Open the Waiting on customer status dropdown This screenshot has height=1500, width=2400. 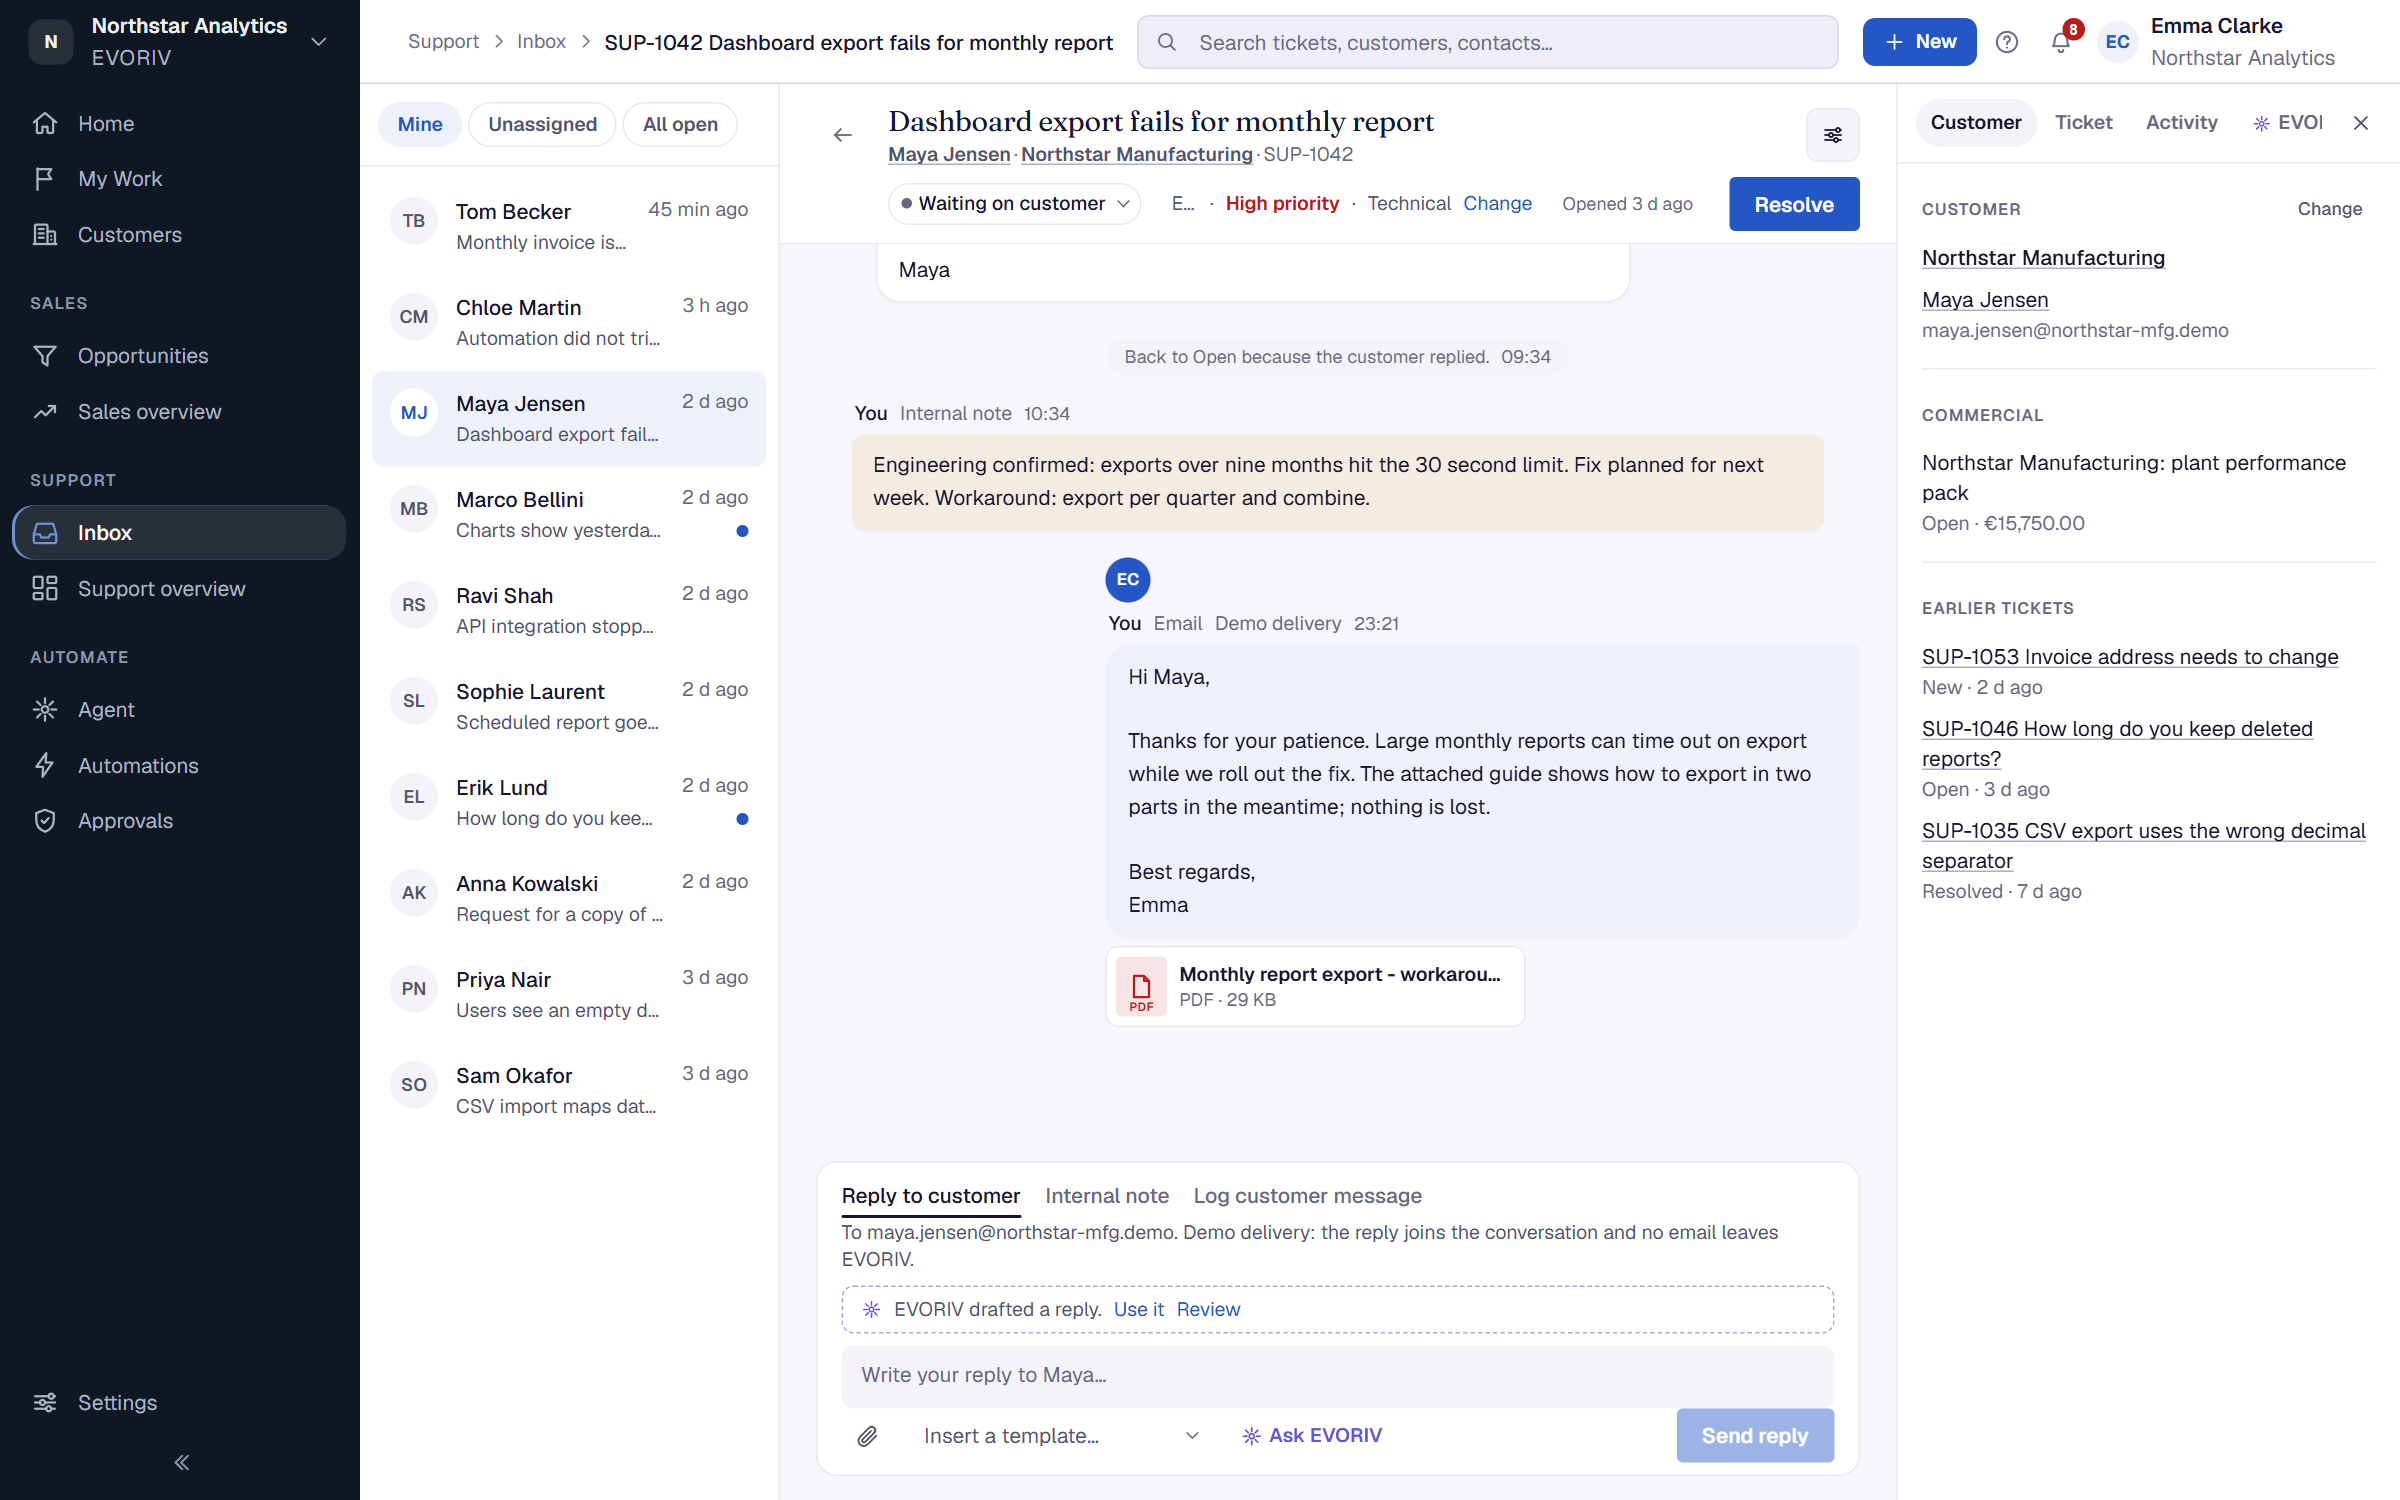[x=1014, y=204]
